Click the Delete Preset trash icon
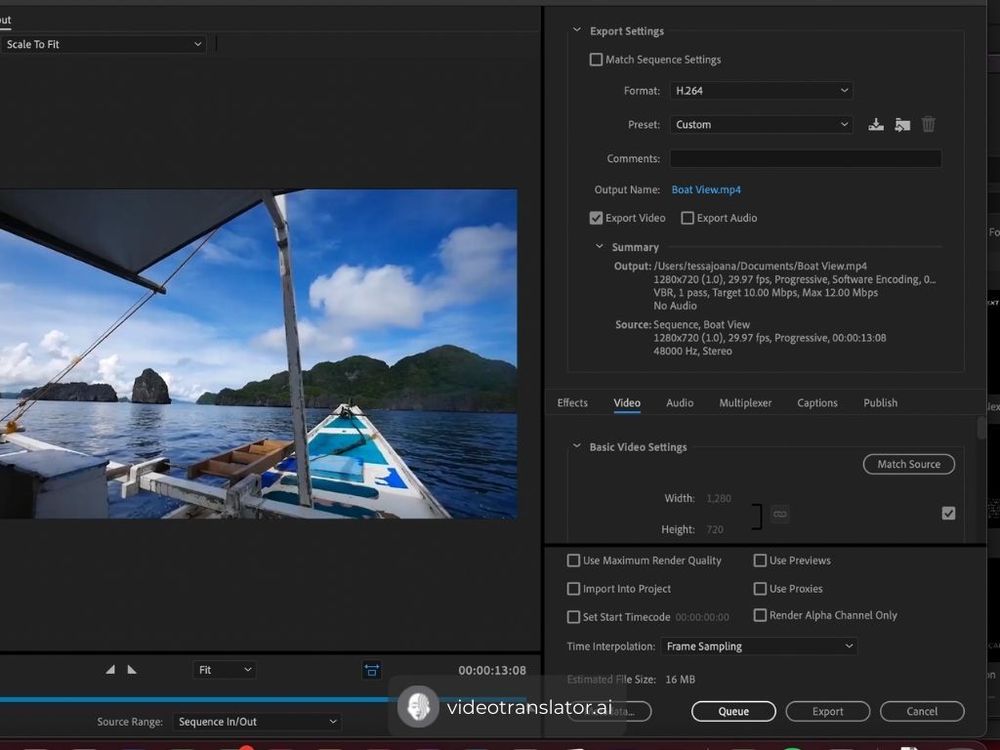 (x=928, y=125)
